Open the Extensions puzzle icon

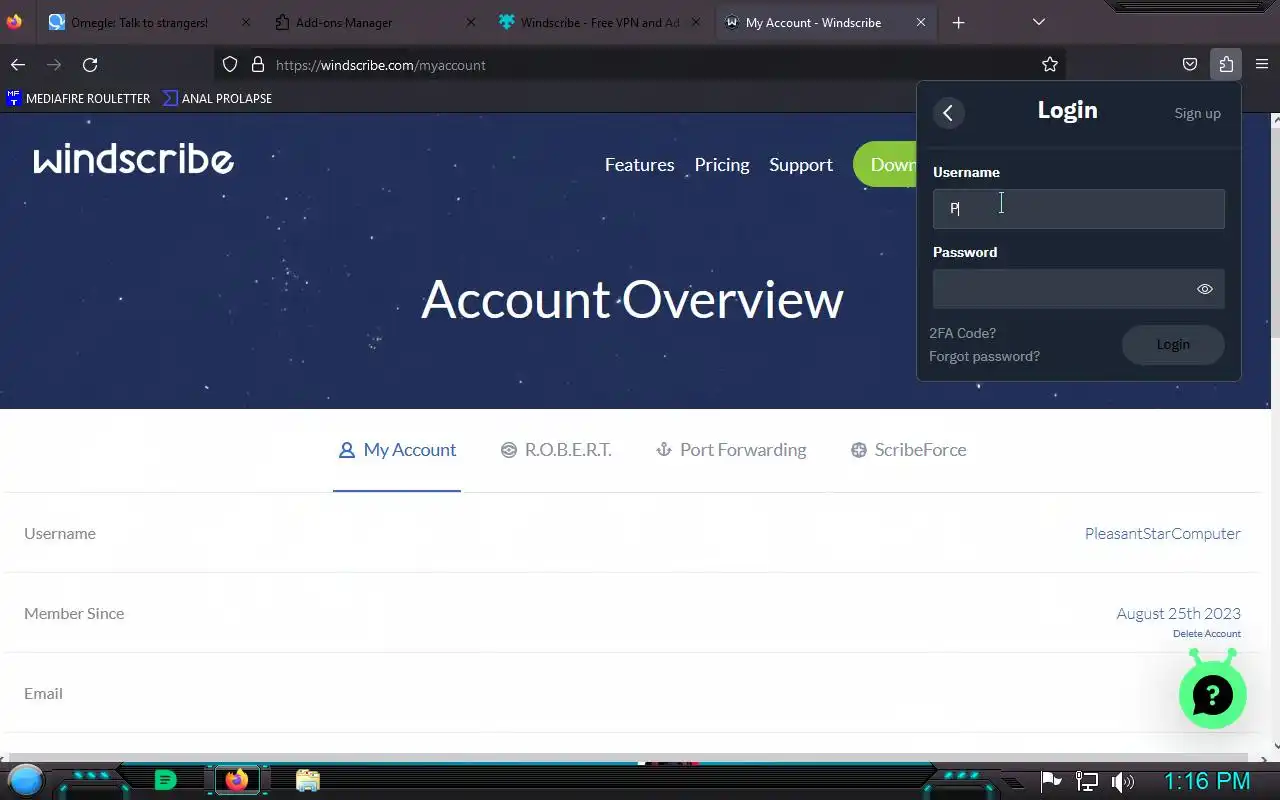(x=1226, y=65)
